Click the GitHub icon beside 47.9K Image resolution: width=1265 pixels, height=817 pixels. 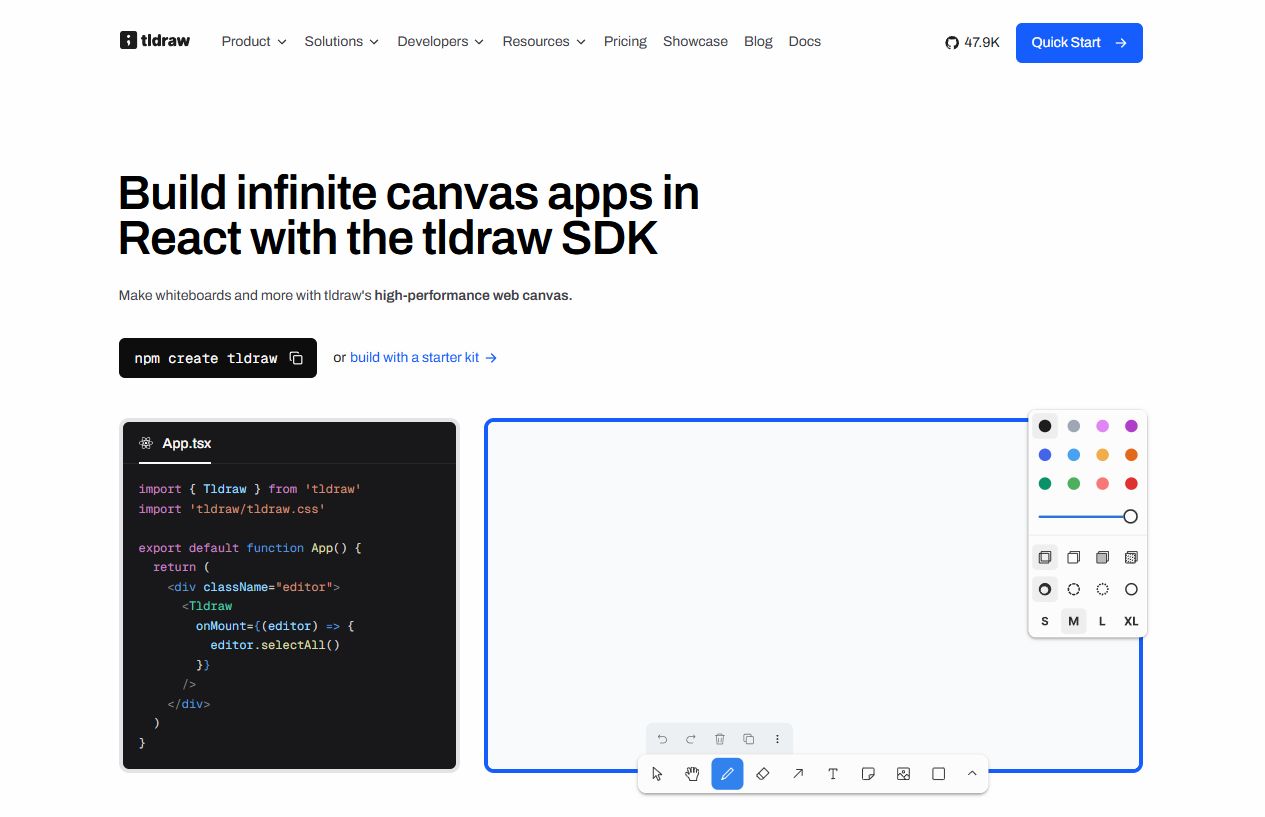click(x=952, y=43)
